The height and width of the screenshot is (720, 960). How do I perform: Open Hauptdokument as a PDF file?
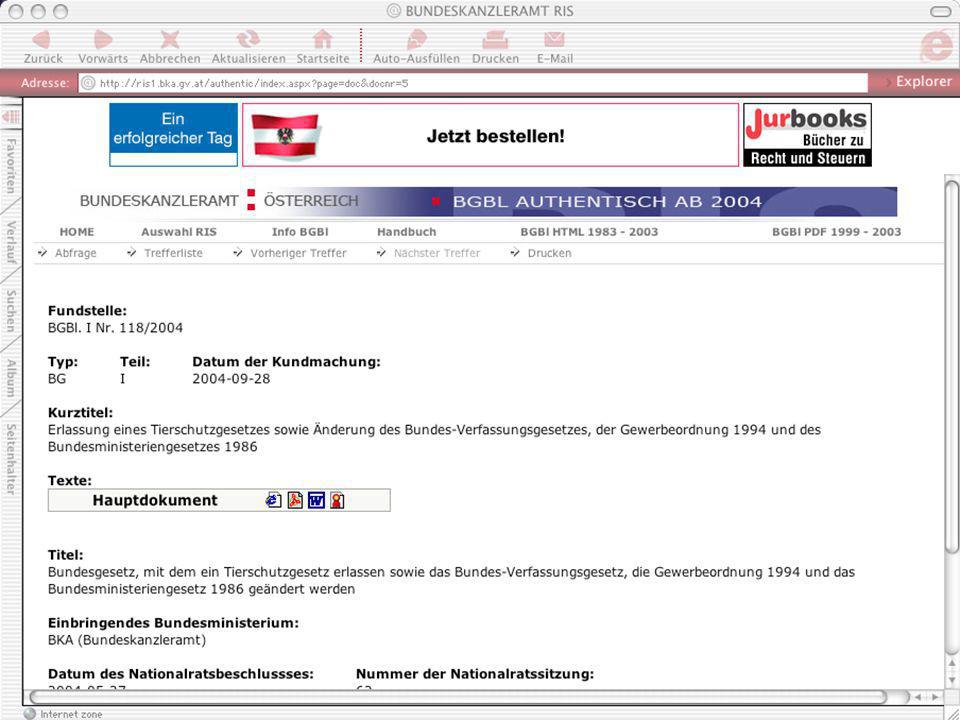(x=295, y=500)
